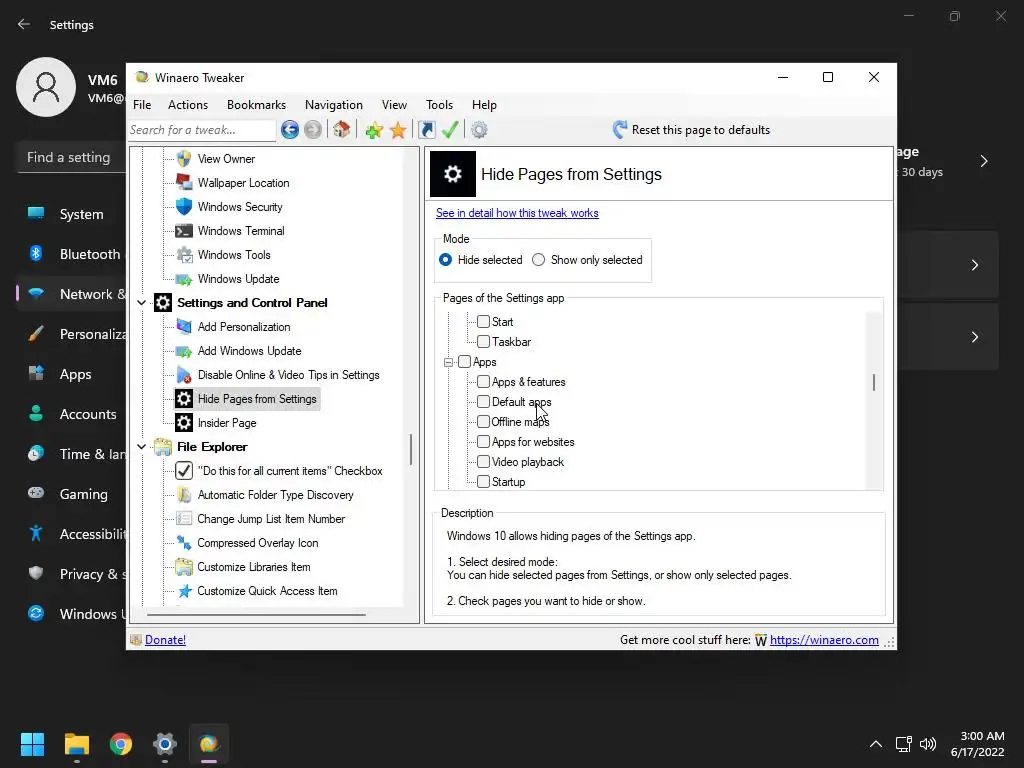Open the Actions menu

187,104
